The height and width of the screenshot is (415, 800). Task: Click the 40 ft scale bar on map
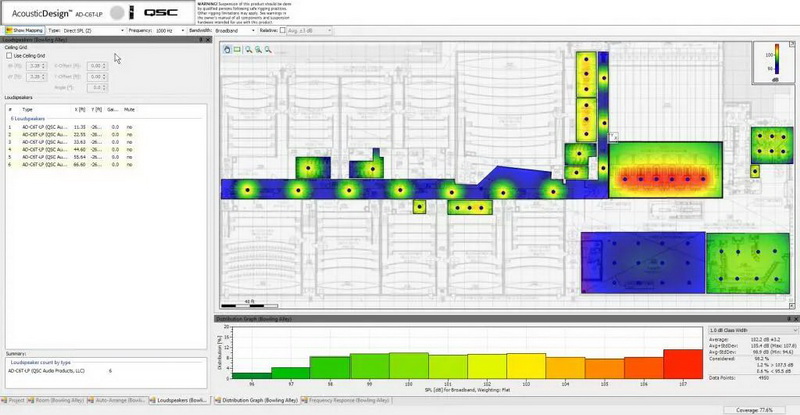(249, 304)
